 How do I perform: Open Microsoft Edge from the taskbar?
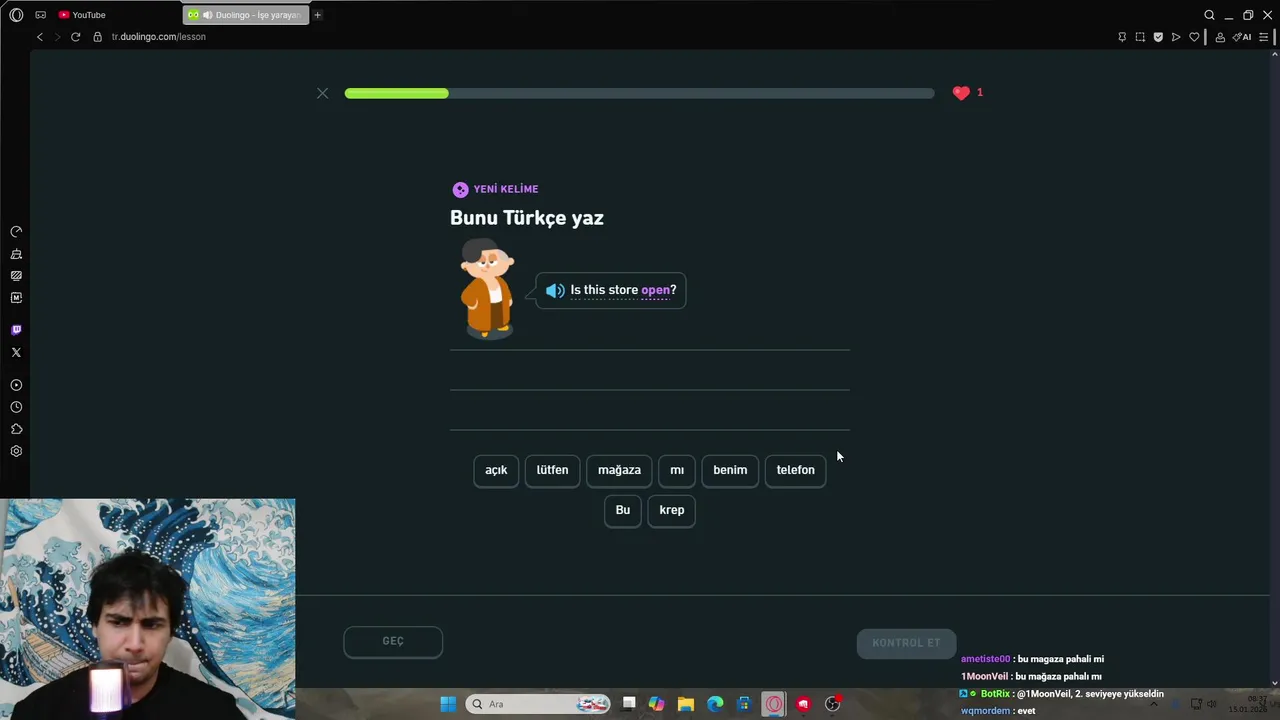(715, 704)
